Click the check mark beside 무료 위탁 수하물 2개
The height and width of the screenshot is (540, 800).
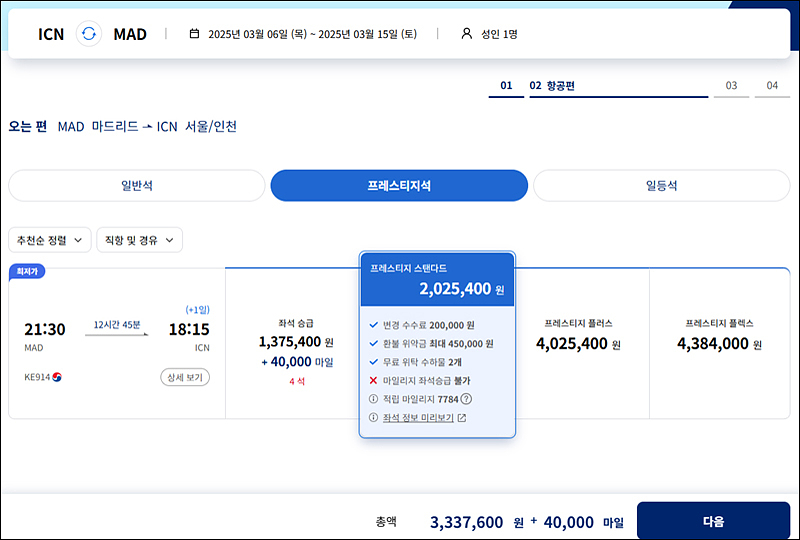pos(373,362)
